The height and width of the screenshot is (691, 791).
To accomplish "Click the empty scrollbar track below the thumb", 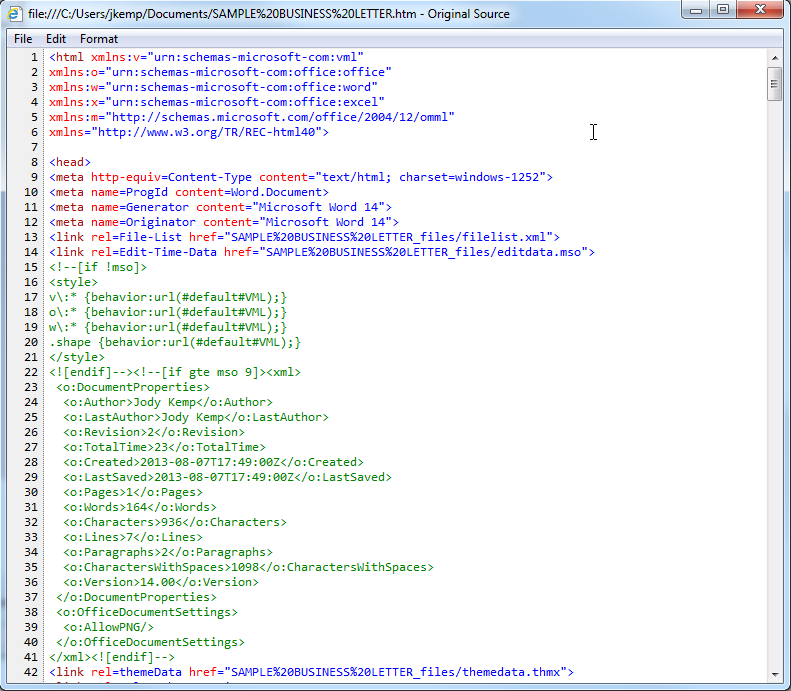I will (x=774, y=400).
